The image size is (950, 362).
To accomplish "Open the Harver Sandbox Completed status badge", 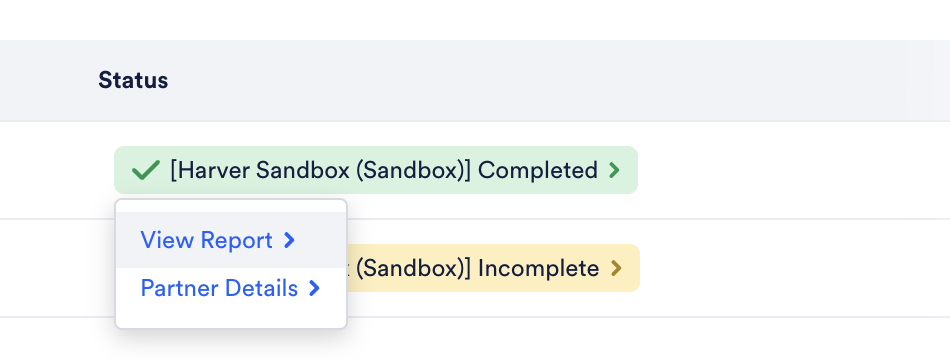I will click(x=376, y=170).
